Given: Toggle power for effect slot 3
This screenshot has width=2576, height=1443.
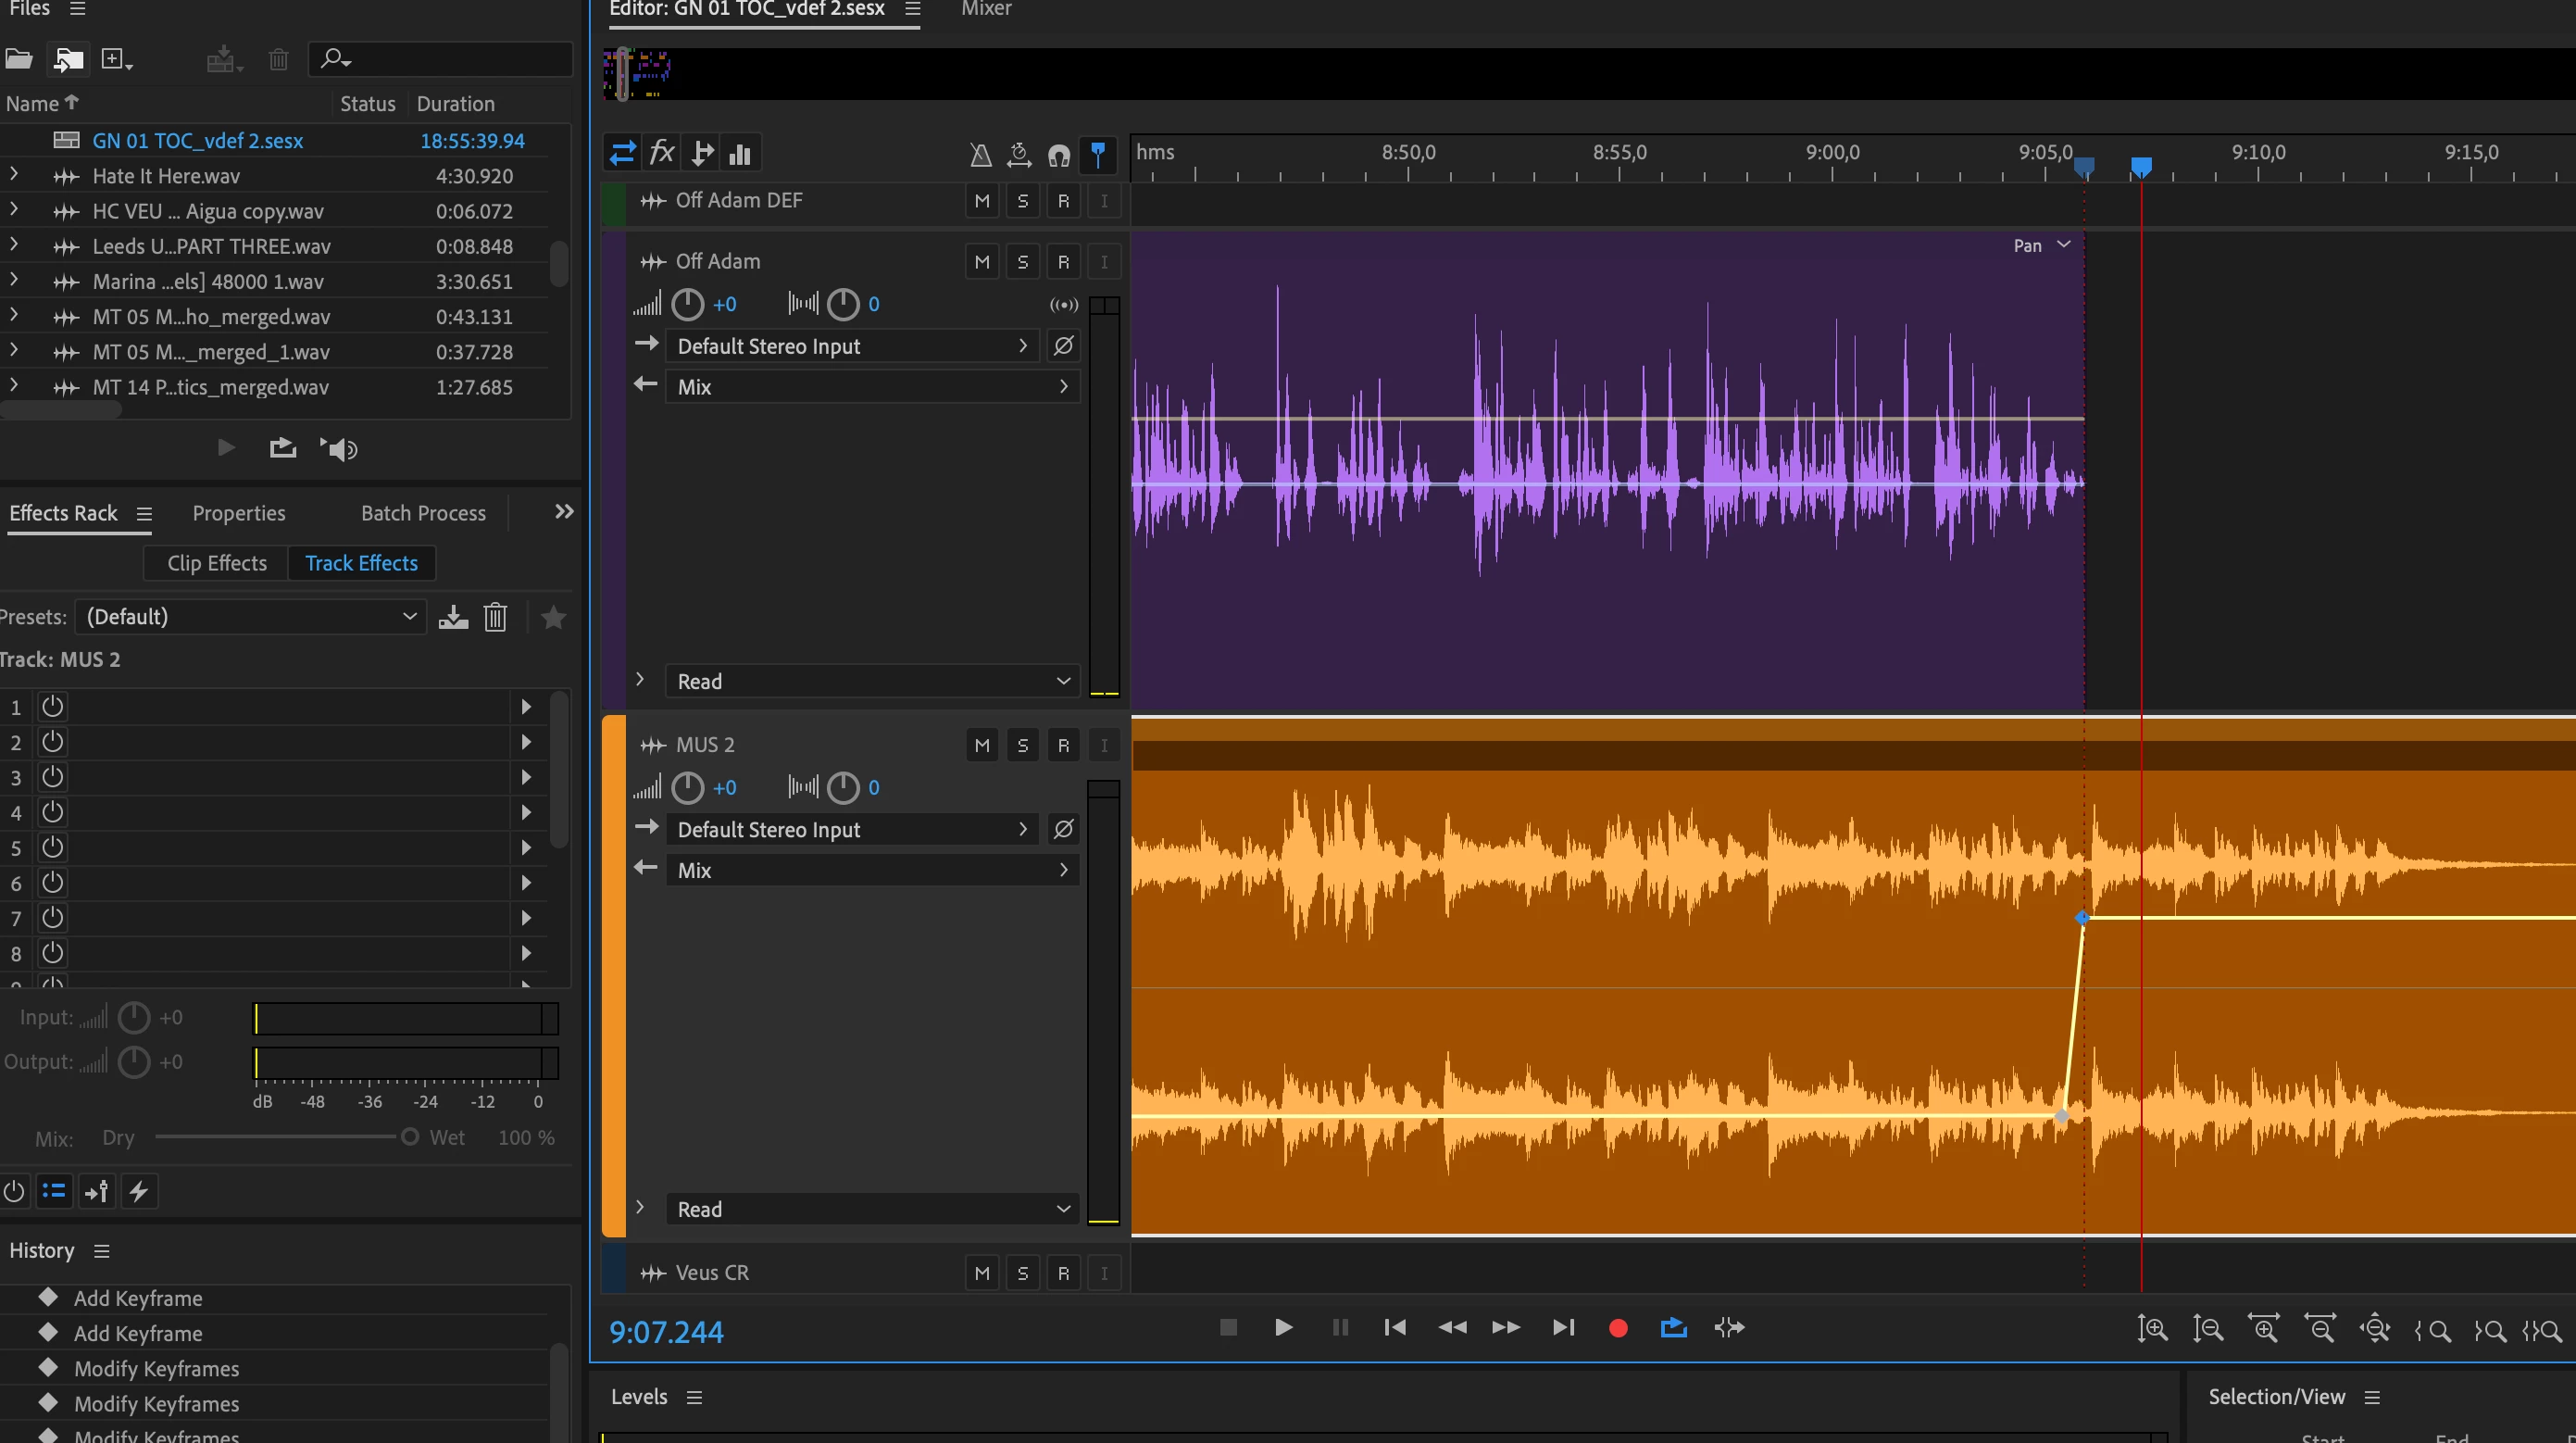Looking at the screenshot, I should point(52,777).
